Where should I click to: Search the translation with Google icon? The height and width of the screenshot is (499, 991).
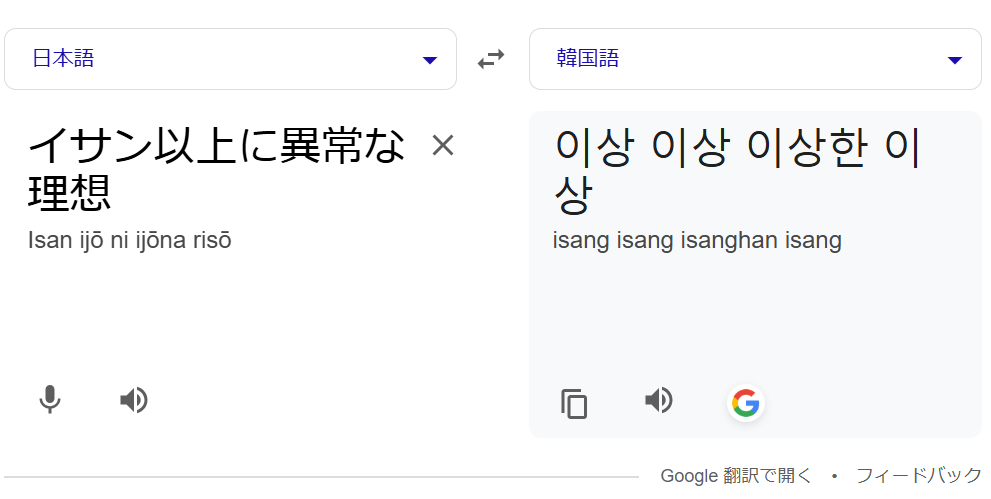(x=746, y=403)
